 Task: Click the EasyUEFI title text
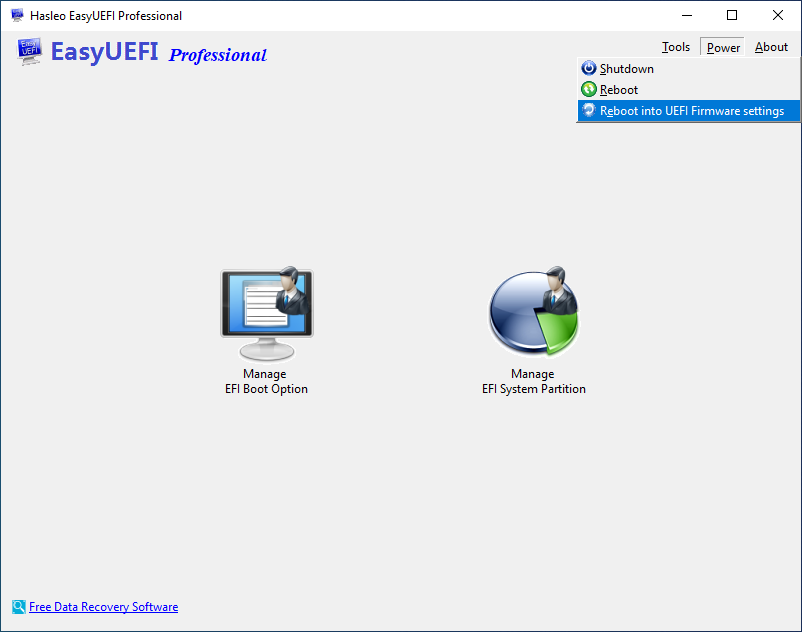[x=104, y=52]
